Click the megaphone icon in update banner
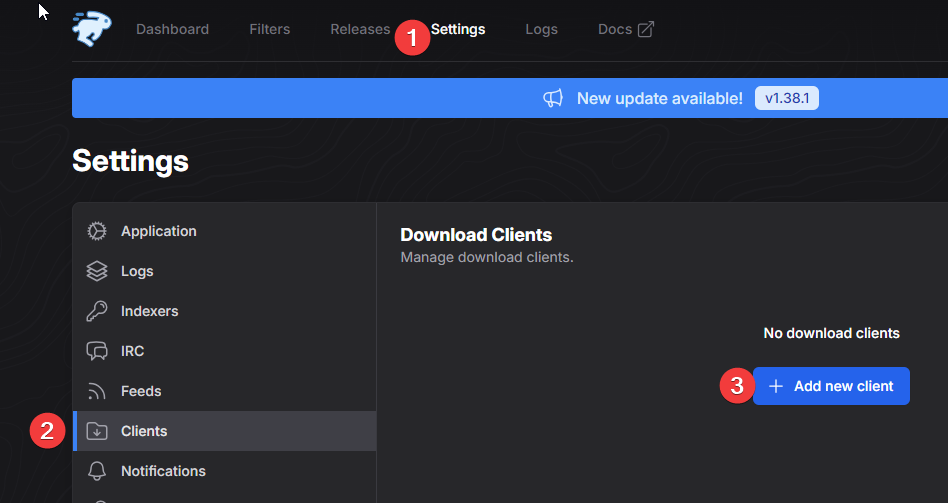The height and width of the screenshot is (503, 948). pos(553,98)
